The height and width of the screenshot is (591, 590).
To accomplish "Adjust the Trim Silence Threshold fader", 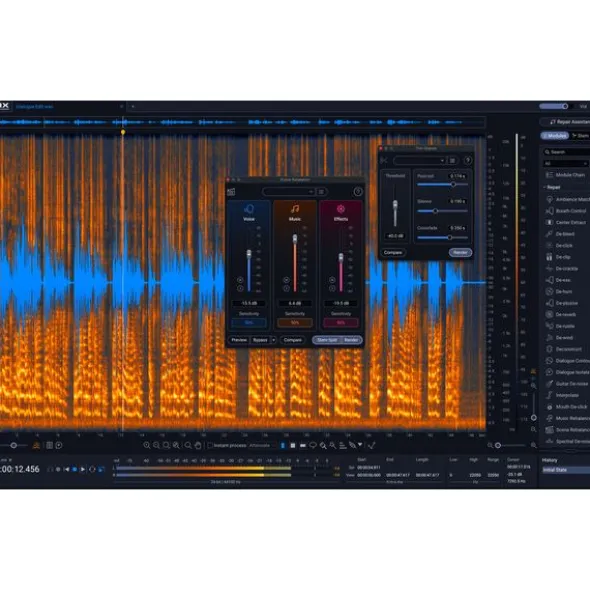I will [x=395, y=206].
